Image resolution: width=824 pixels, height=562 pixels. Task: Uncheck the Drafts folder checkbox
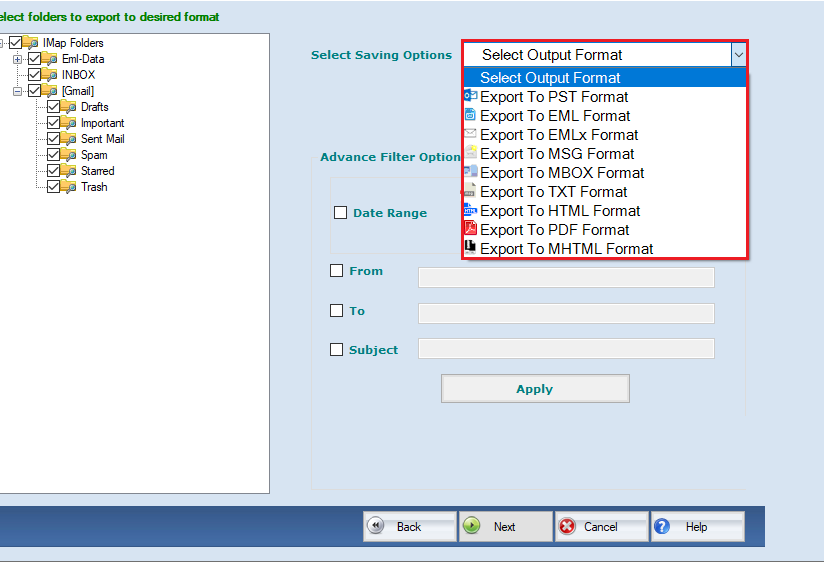pyautogui.click(x=53, y=107)
